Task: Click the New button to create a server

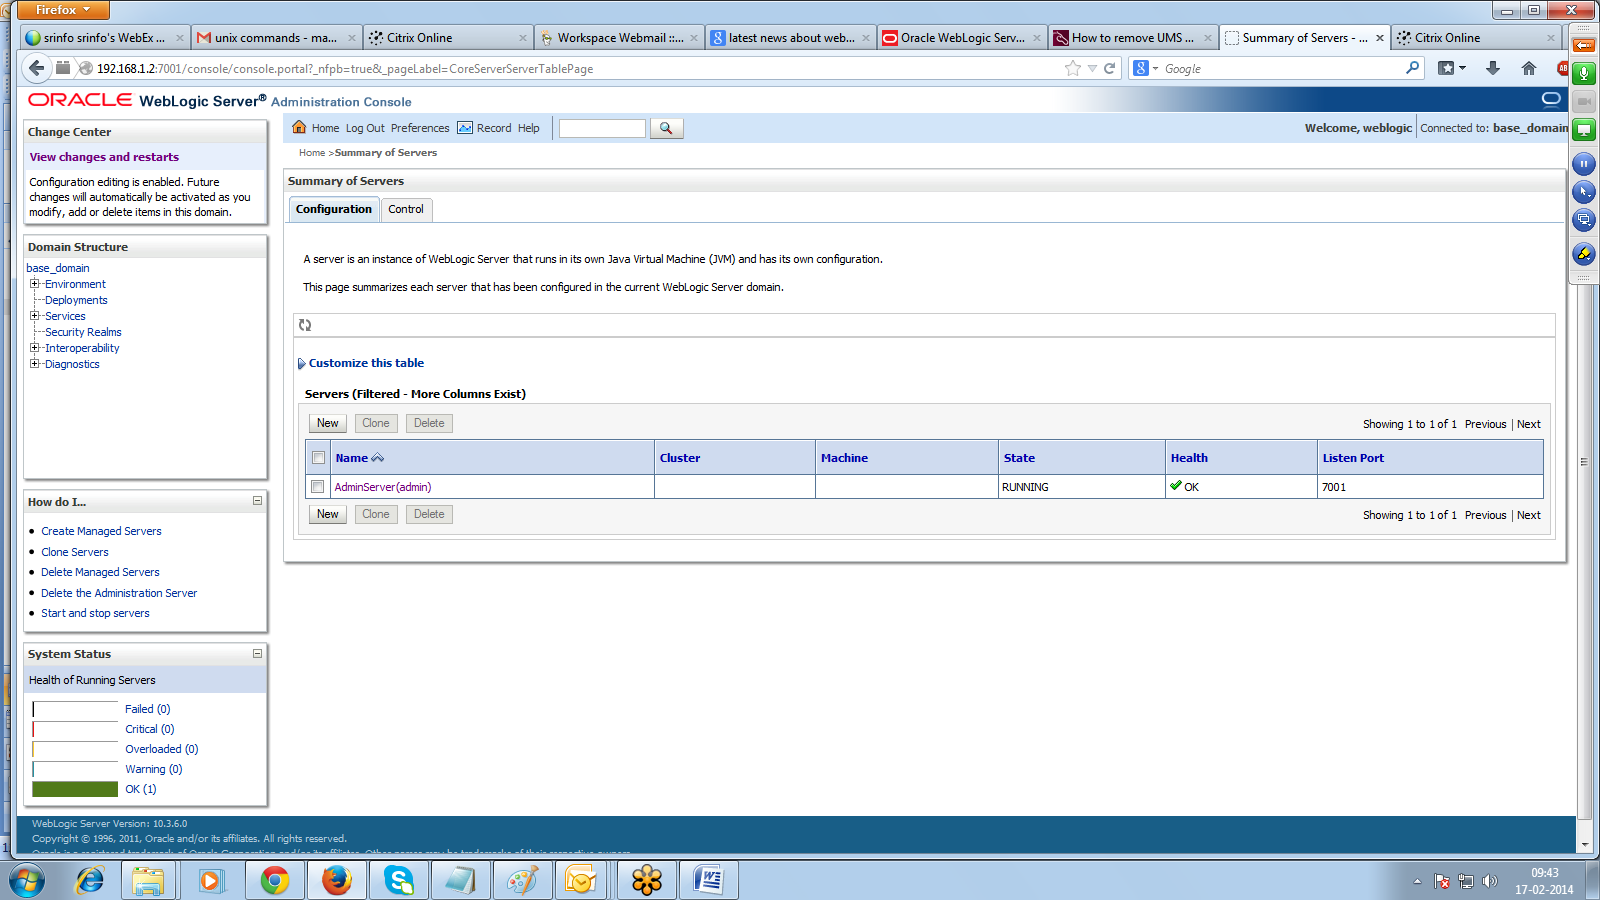Action: 326,423
